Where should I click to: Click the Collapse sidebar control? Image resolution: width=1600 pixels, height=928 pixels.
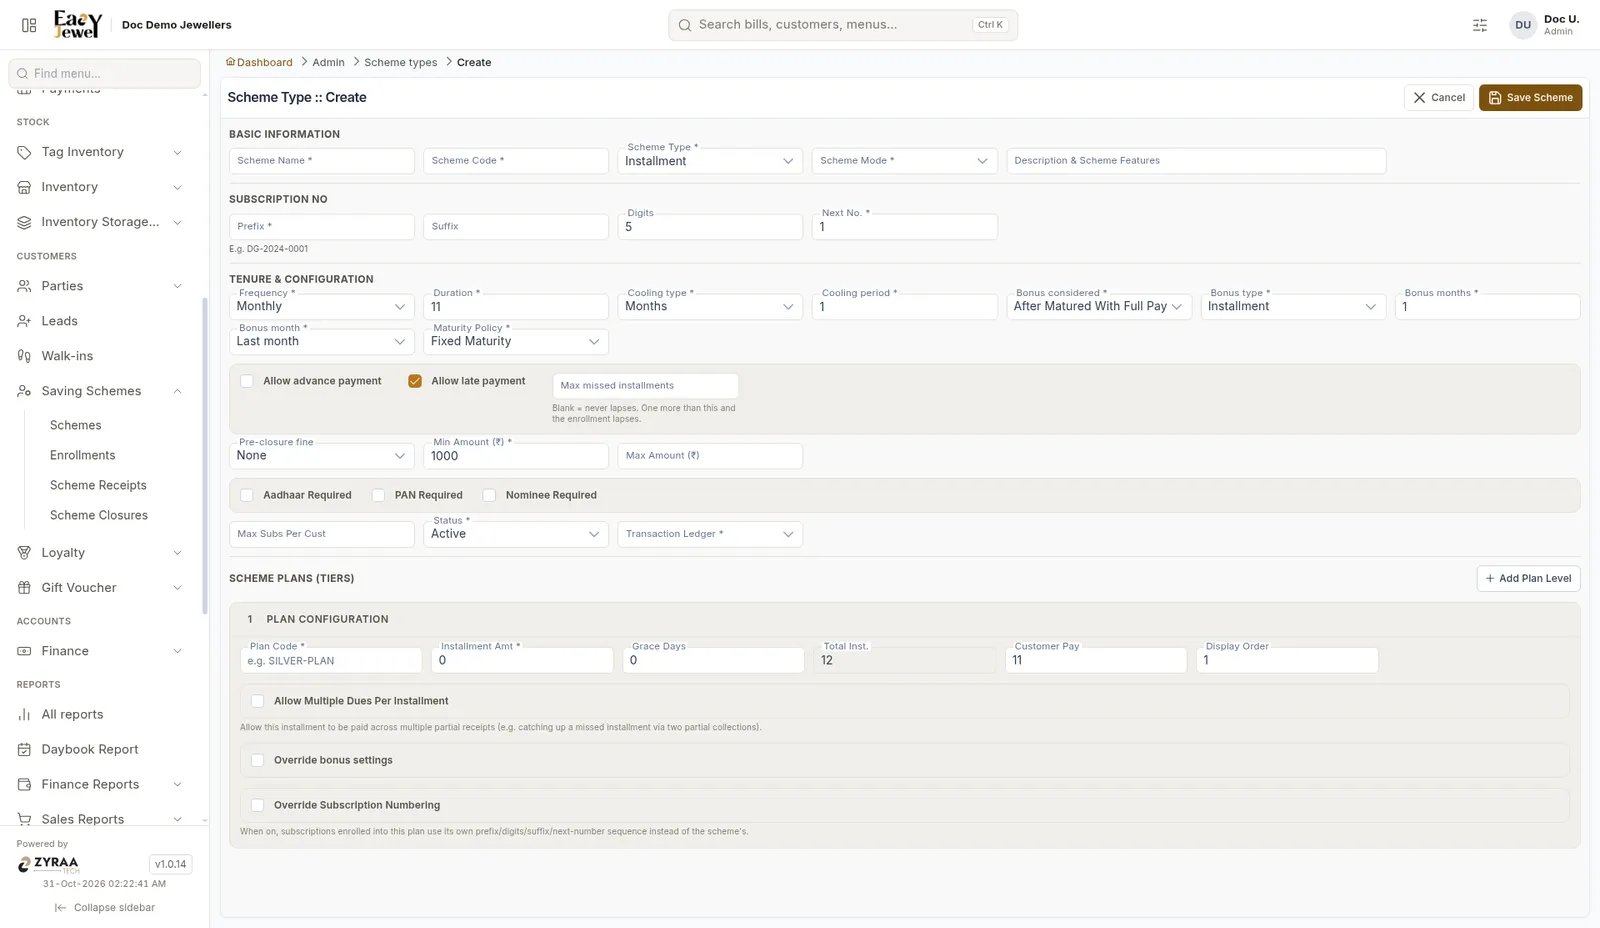[105, 908]
